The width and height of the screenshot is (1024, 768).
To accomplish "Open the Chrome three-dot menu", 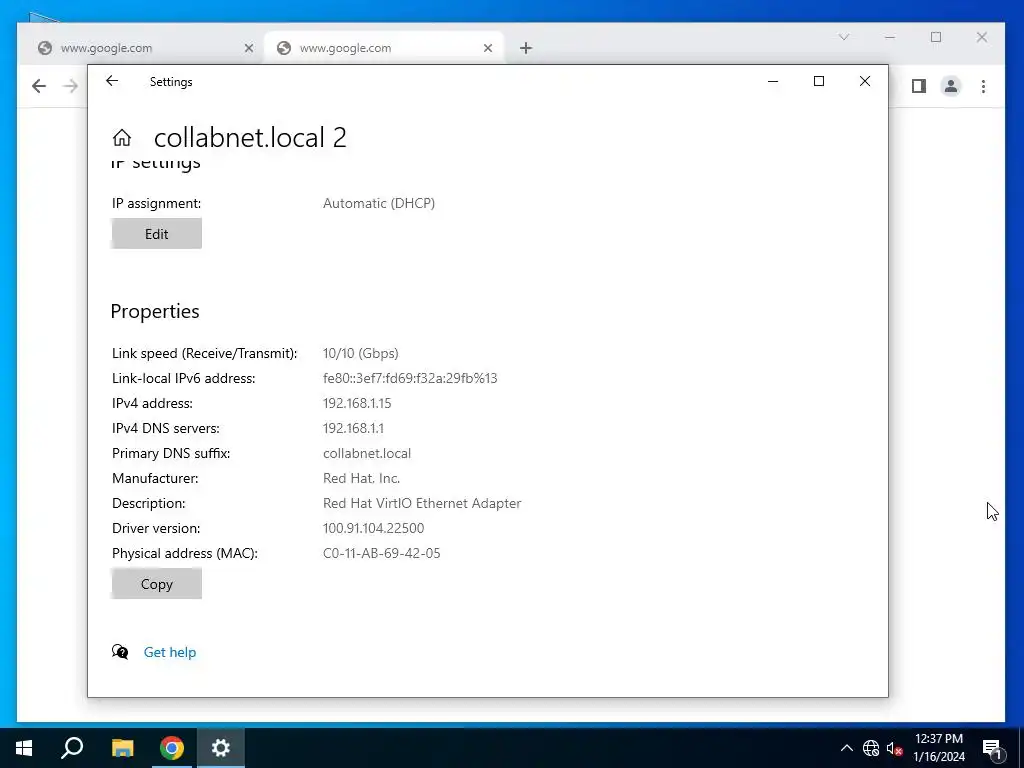I will pos(984,86).
